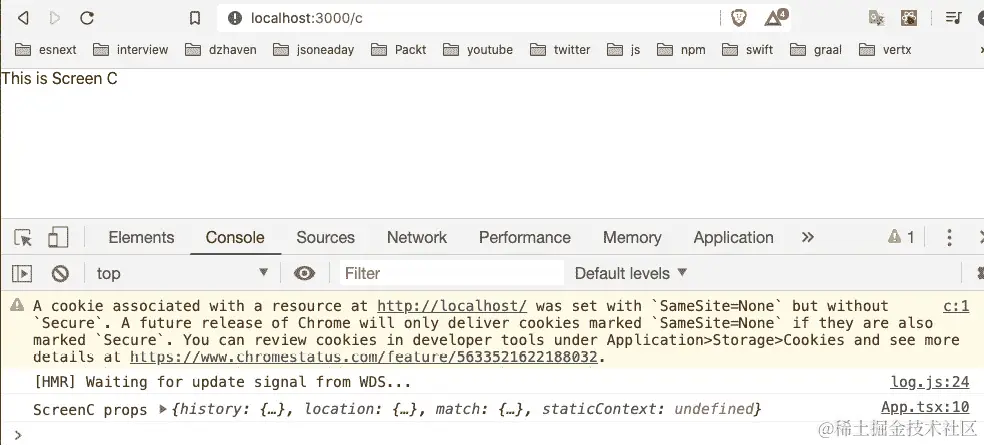Viewport: 984px width, 445px height.
Task: Click the cookie warning triangle icon
Action: pos(17,305)
